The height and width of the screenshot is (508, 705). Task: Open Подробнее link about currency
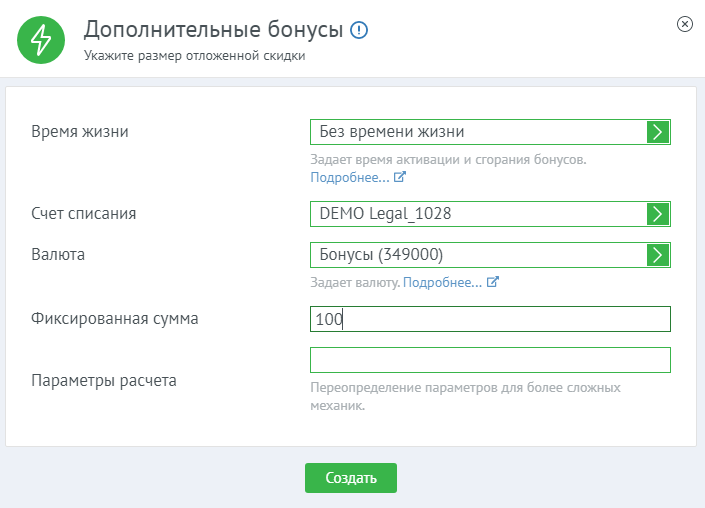(442, 283)
